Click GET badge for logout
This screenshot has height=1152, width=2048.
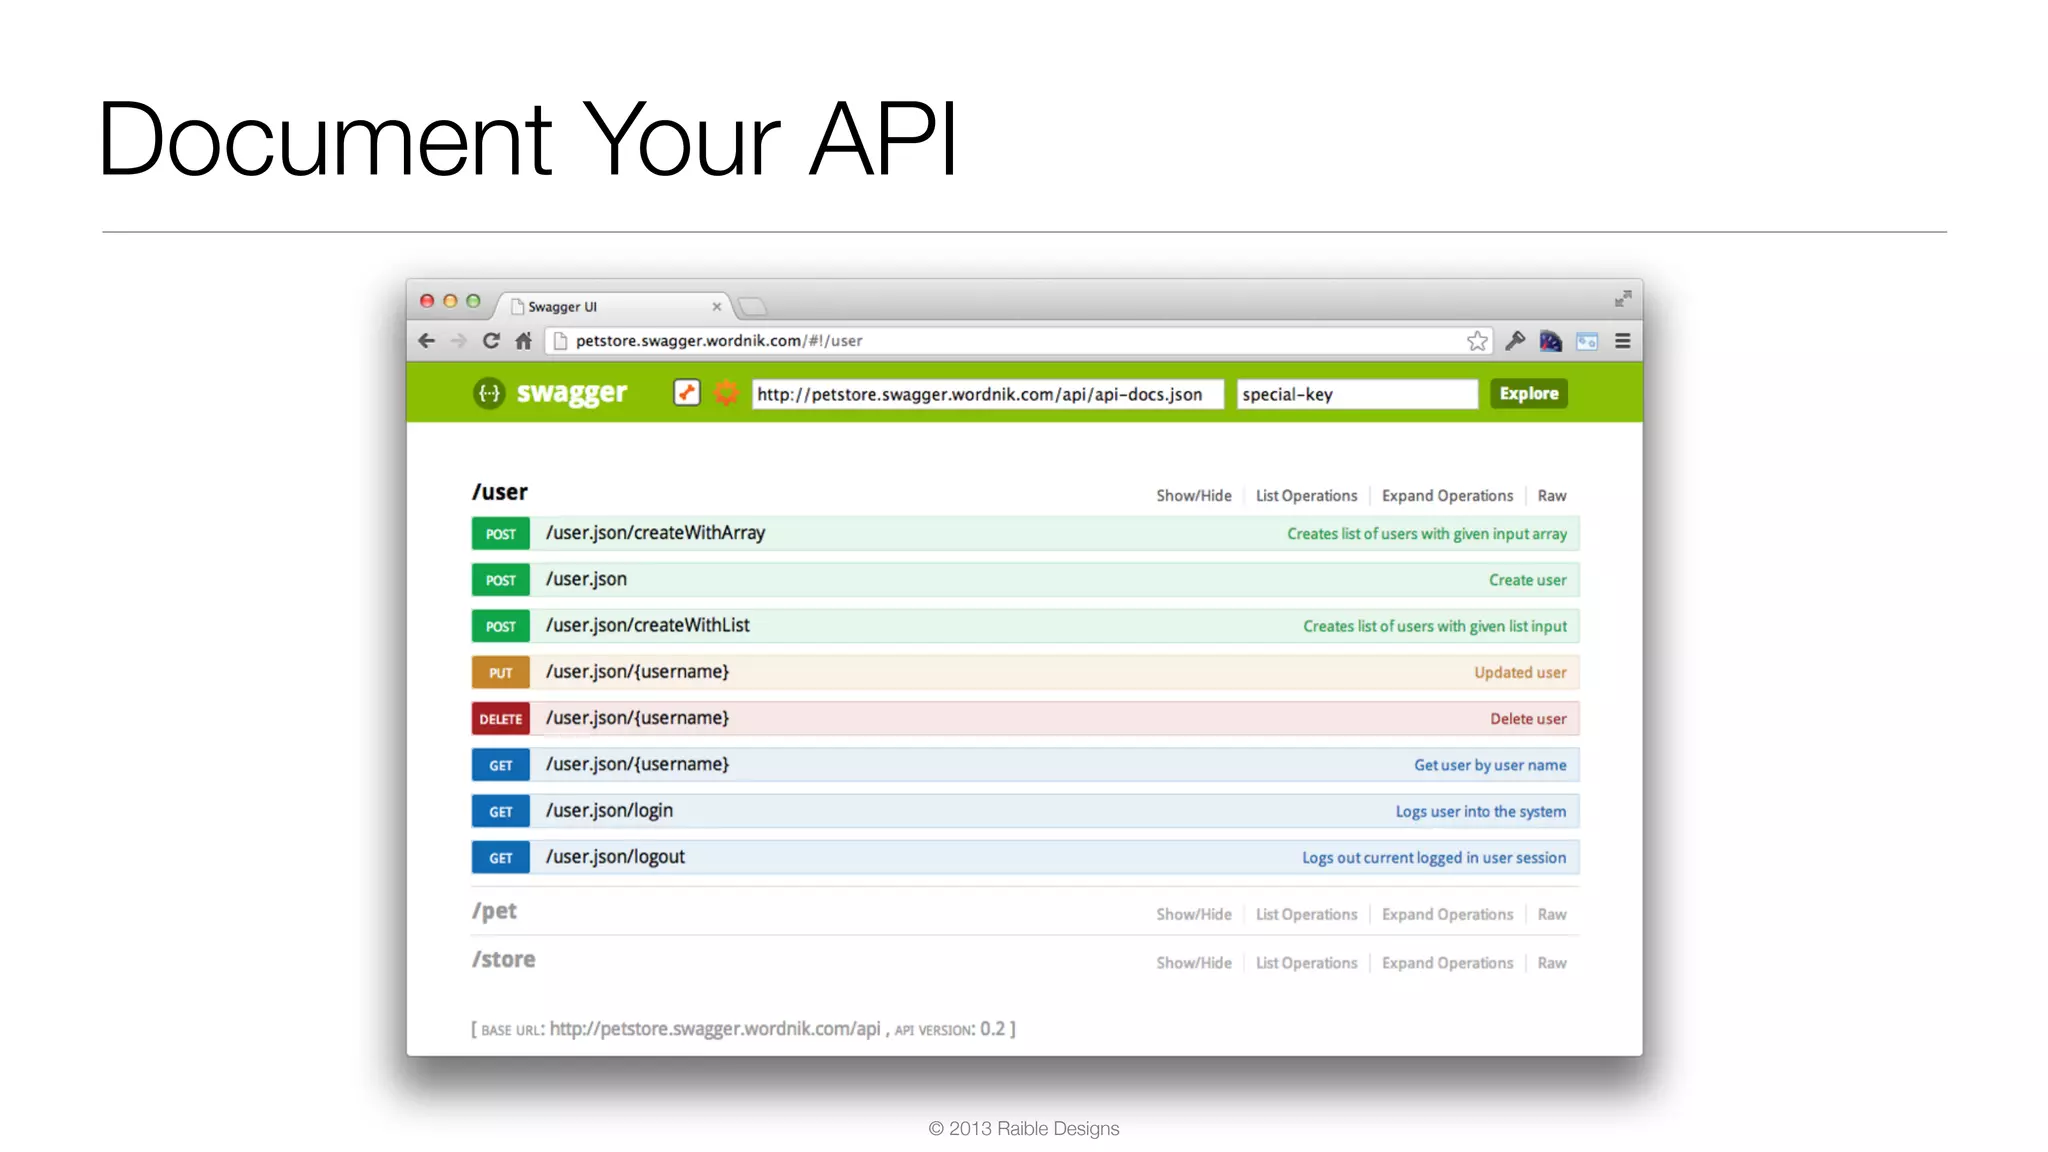(x=500, y=858)
